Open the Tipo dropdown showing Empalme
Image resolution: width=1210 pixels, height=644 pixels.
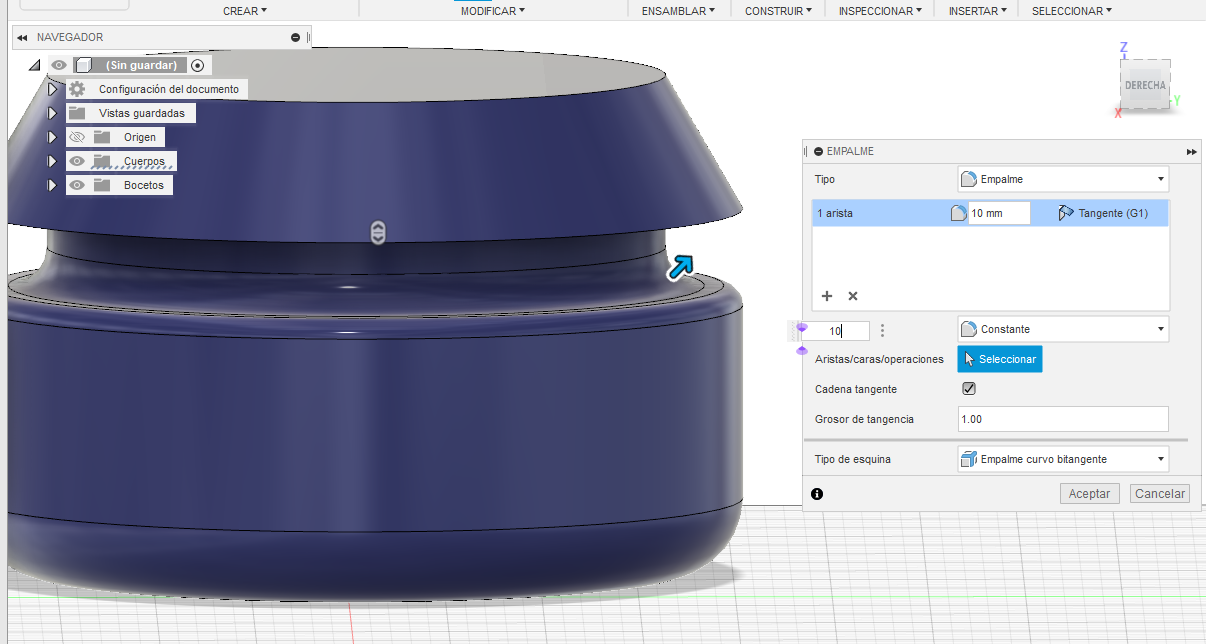pyautogui.click(x=1063, y=179)
